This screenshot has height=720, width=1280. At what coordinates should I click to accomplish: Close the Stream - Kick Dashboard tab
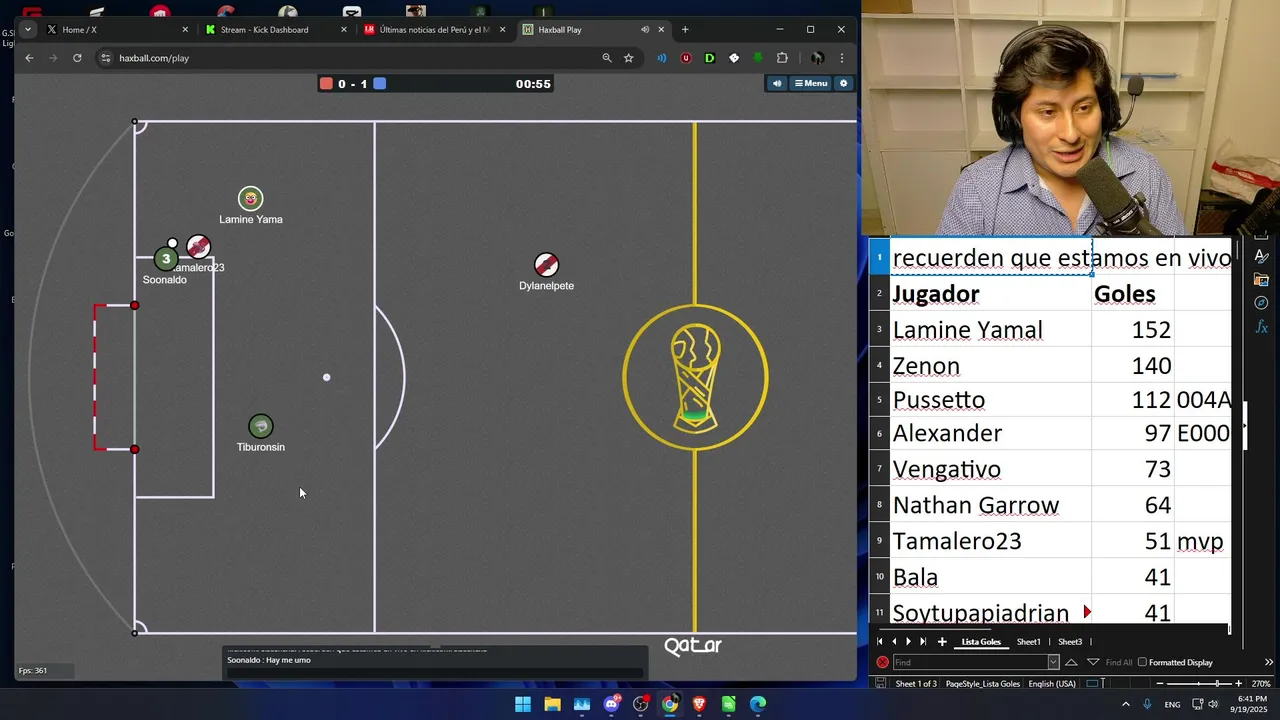point(344,30)
